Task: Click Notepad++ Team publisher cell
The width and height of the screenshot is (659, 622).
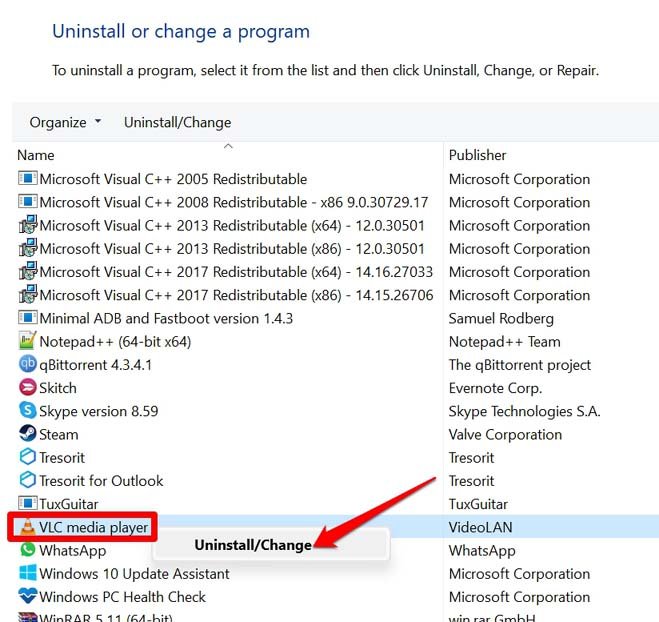Action: tap(504, 342)
